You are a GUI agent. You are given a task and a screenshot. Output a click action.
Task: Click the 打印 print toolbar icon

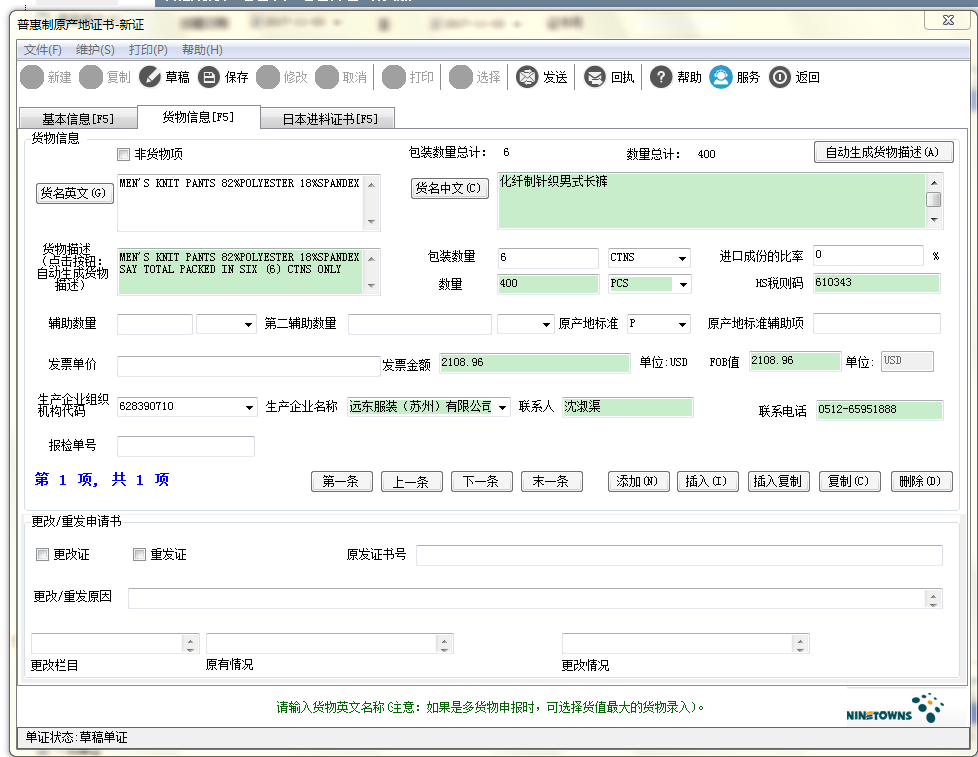[x=394, y=77]
